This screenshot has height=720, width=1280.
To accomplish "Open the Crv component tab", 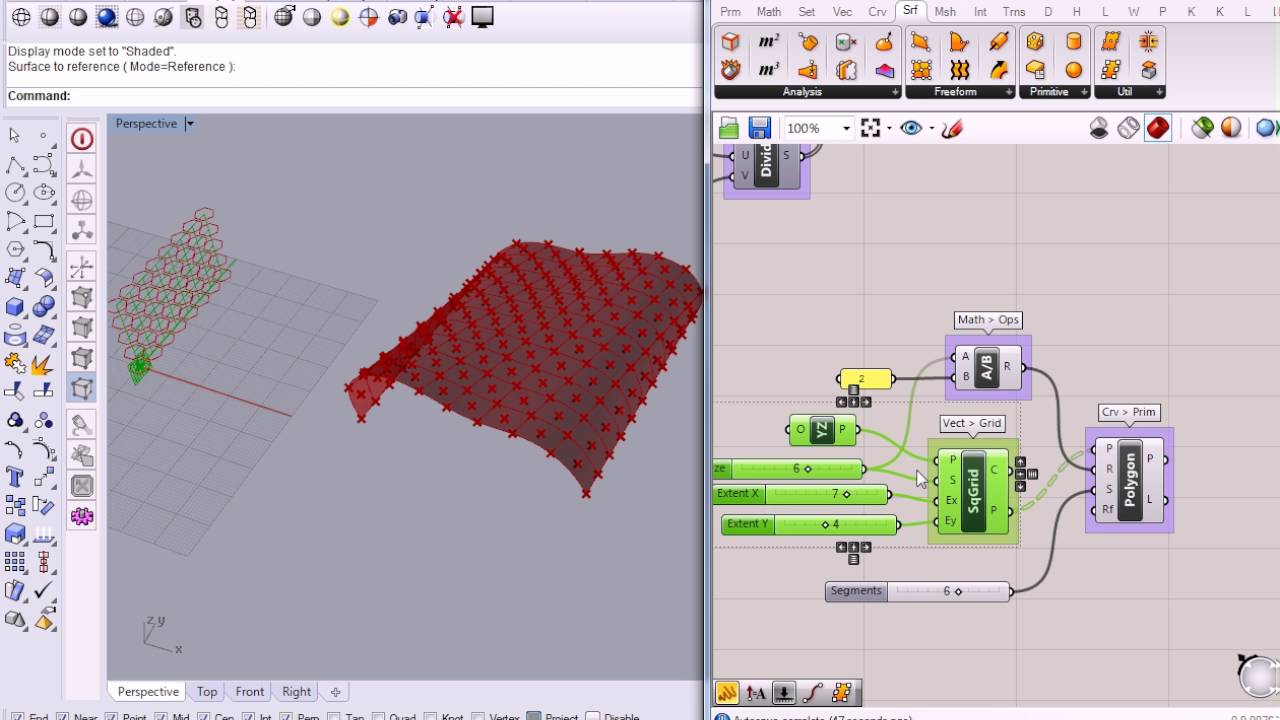I will click(x=877, y=12).
